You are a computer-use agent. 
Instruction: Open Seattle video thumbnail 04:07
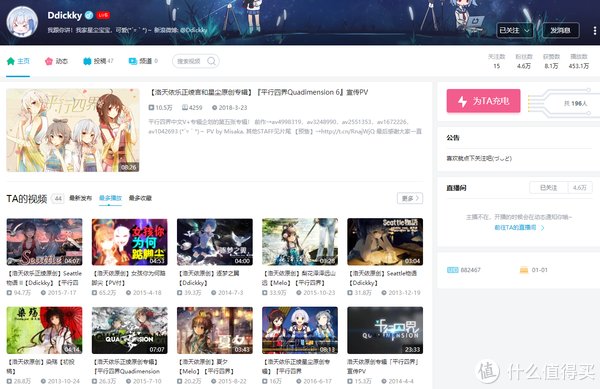point(44,242)
